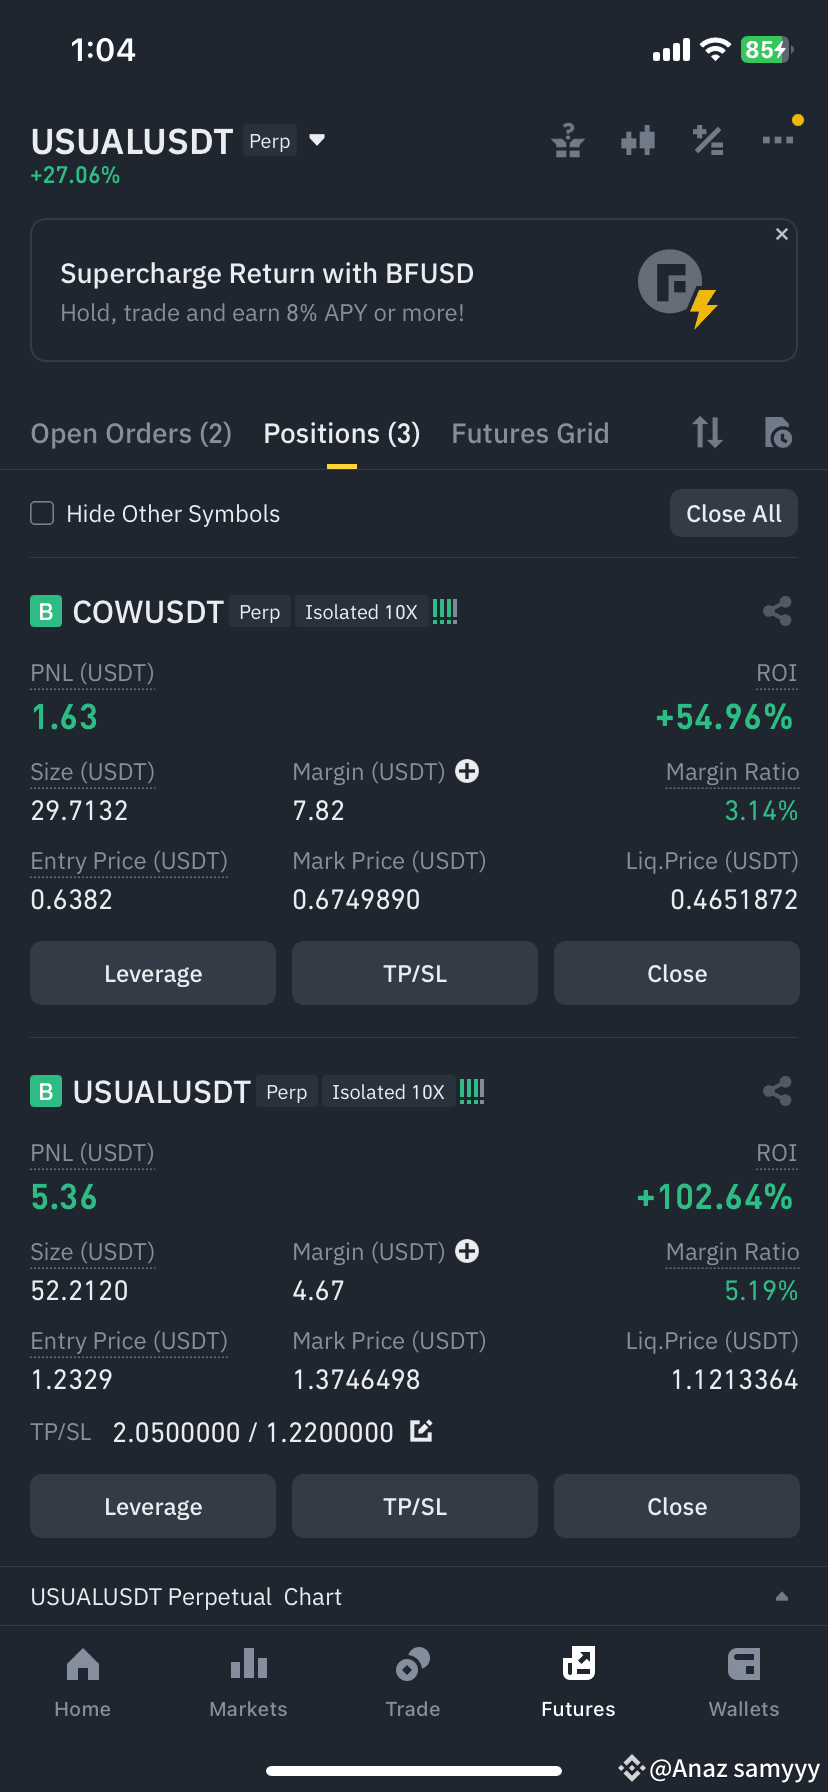
Task: Tap the up-down arrows sort icon
Action: point(708,433)
